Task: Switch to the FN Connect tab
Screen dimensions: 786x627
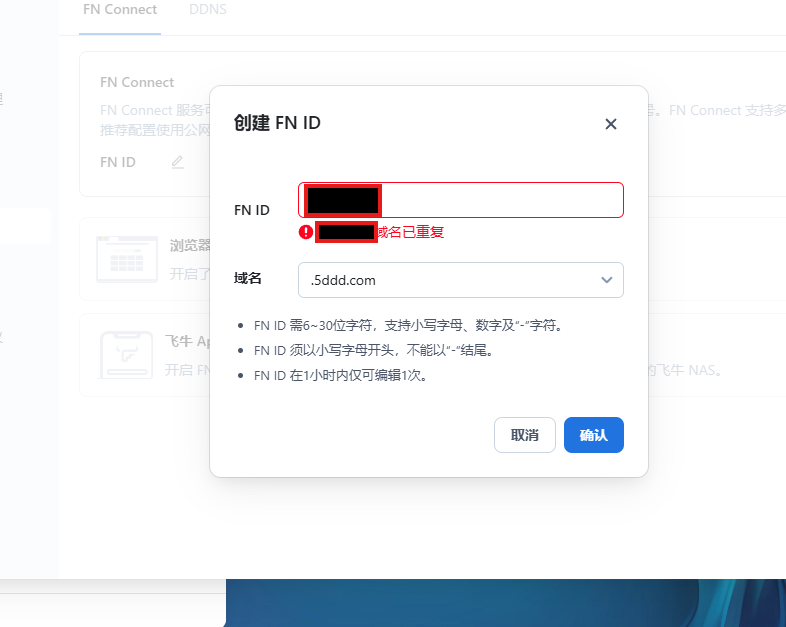Action: [x=120, y=10]
